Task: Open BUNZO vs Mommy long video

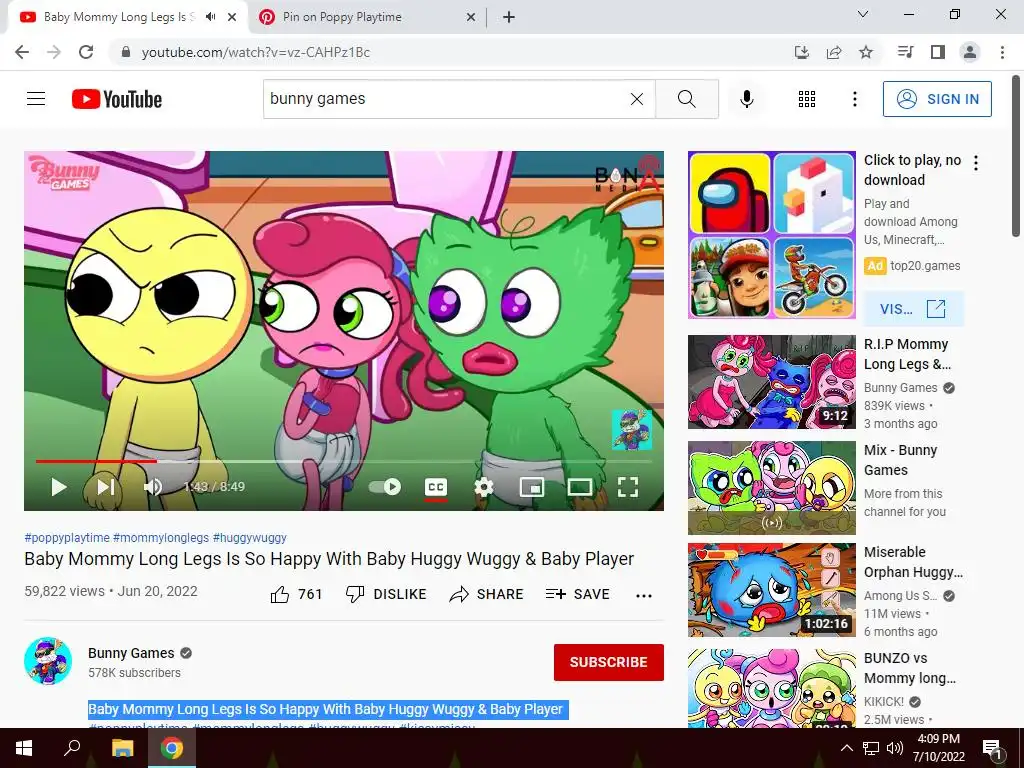Action: (x=771, y=688)
